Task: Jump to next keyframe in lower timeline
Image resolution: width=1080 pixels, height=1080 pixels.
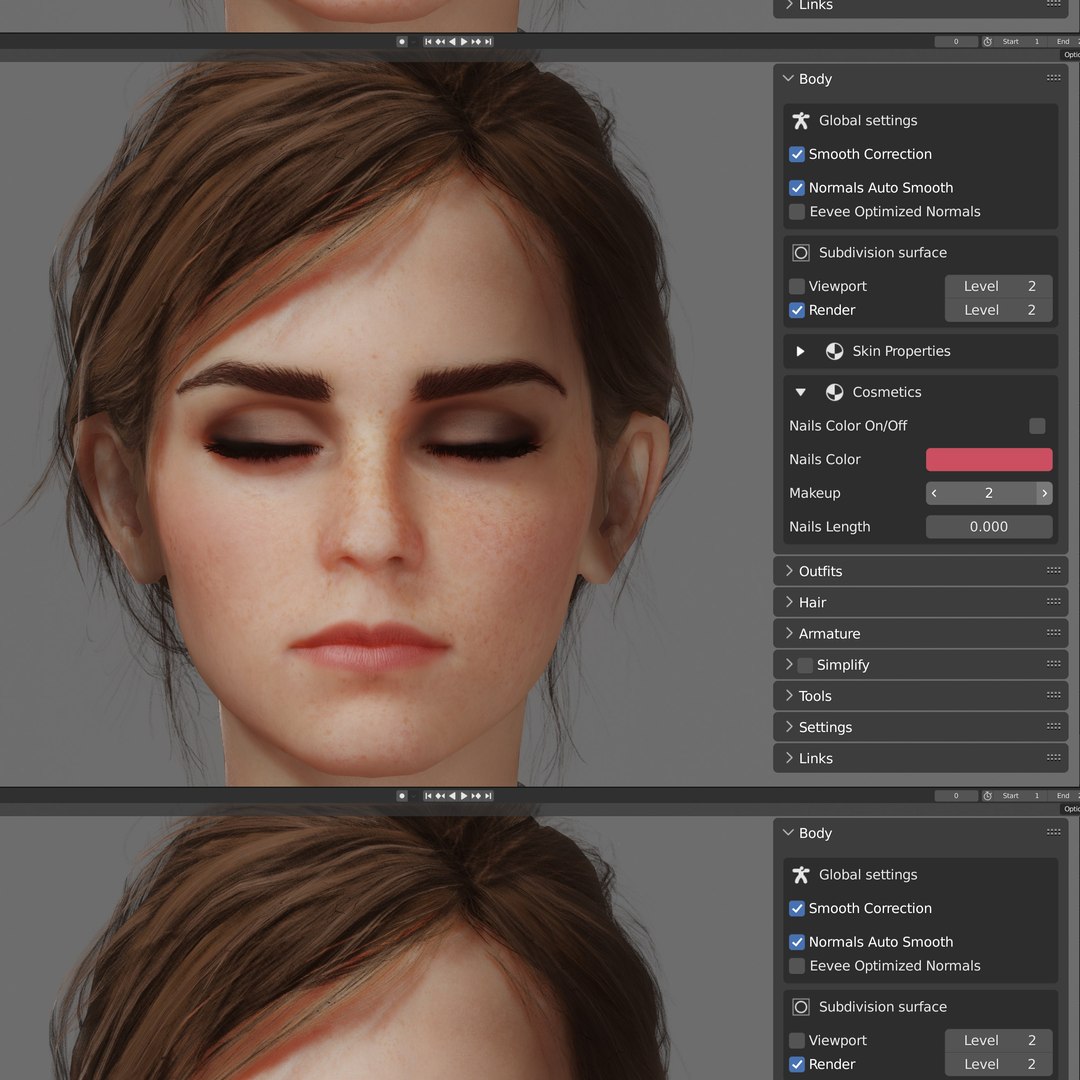Action: point(476,796)
